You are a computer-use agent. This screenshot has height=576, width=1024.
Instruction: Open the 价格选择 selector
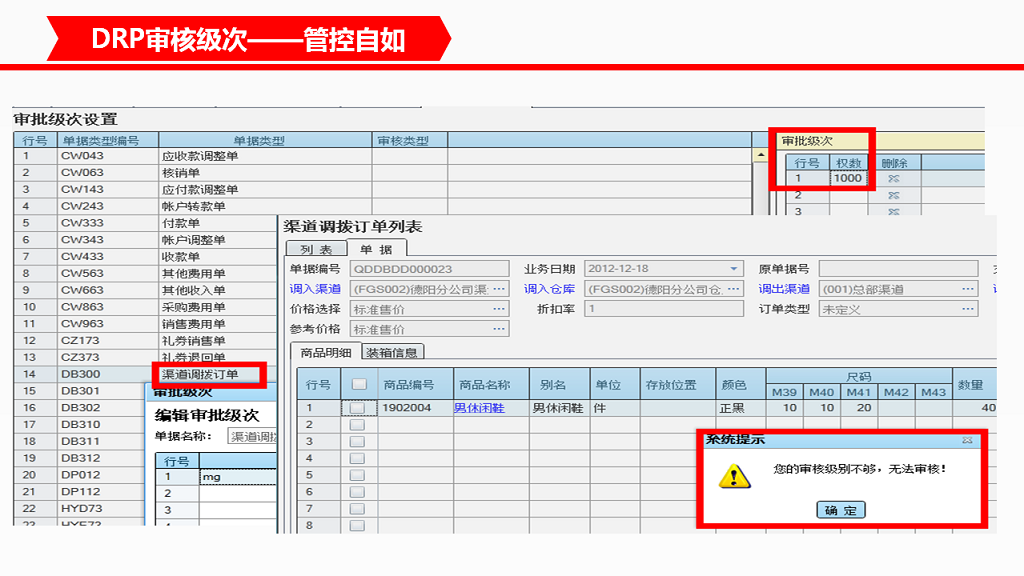coord(499,309)
